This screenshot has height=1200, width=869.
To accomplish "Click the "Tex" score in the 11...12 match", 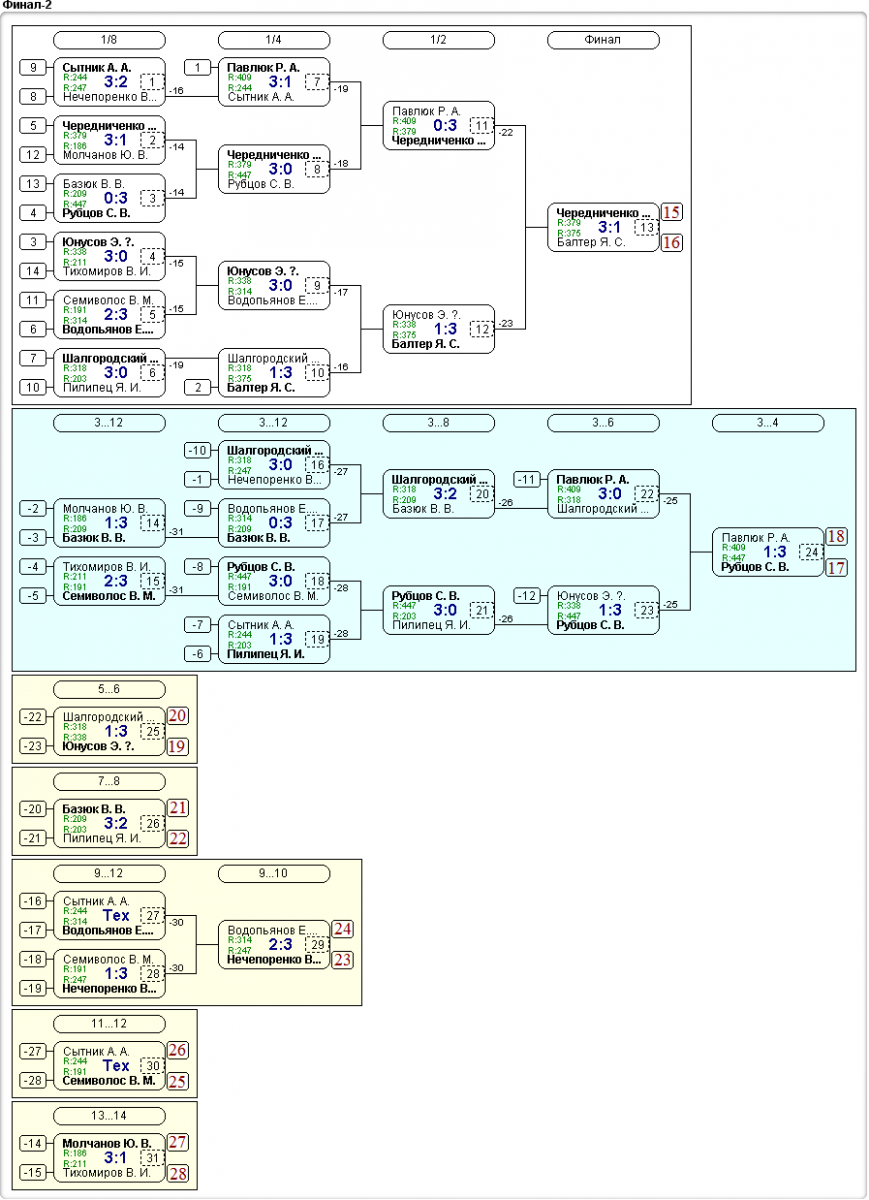I will point(116,1065).
